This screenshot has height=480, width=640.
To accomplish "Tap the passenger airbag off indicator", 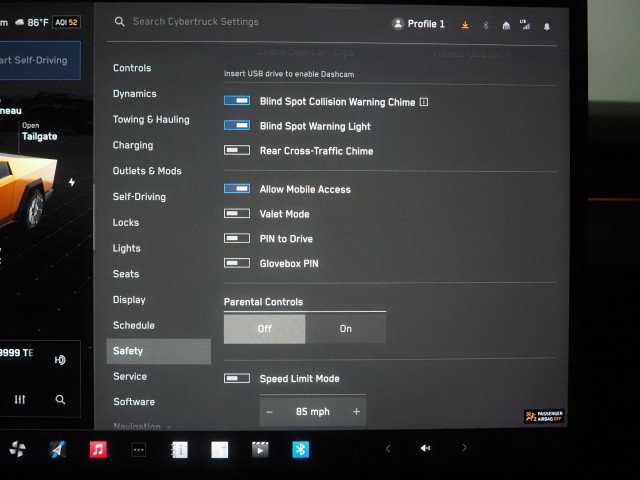I will (544, 416).
